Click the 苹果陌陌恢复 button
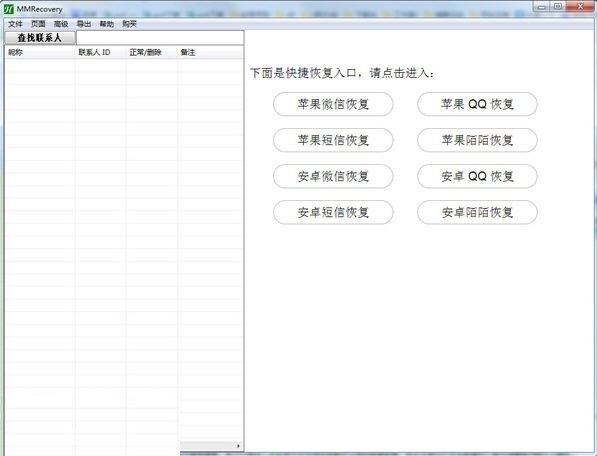This screenshot has height=456, width=597. pos(477,140)
